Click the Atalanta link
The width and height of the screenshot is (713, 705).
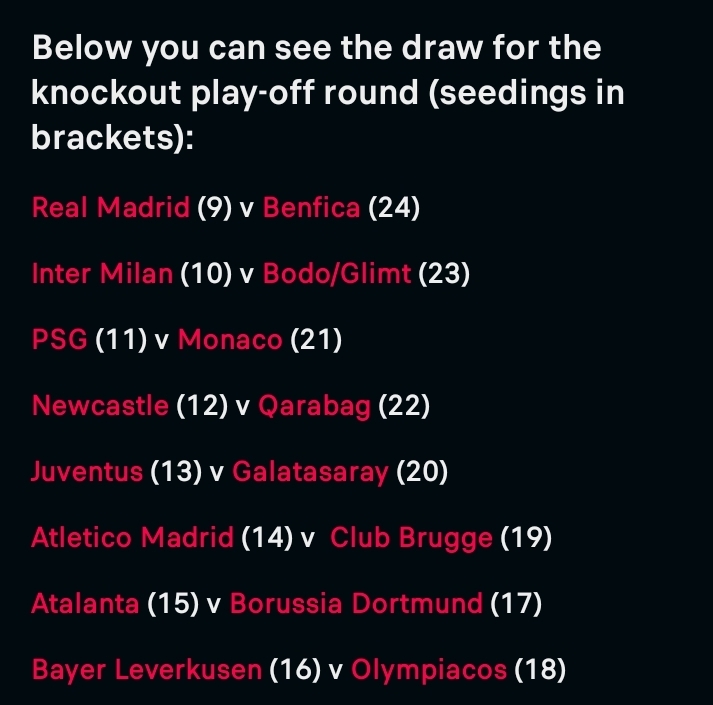[85, 604]
